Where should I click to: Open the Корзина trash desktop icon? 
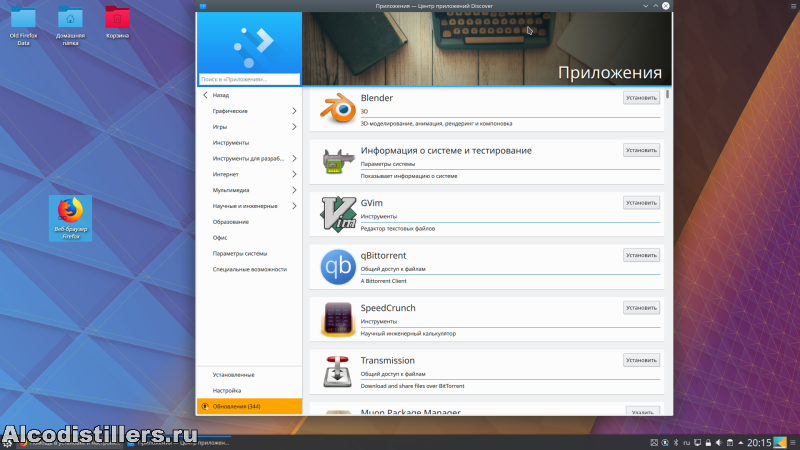click(117, 22)
